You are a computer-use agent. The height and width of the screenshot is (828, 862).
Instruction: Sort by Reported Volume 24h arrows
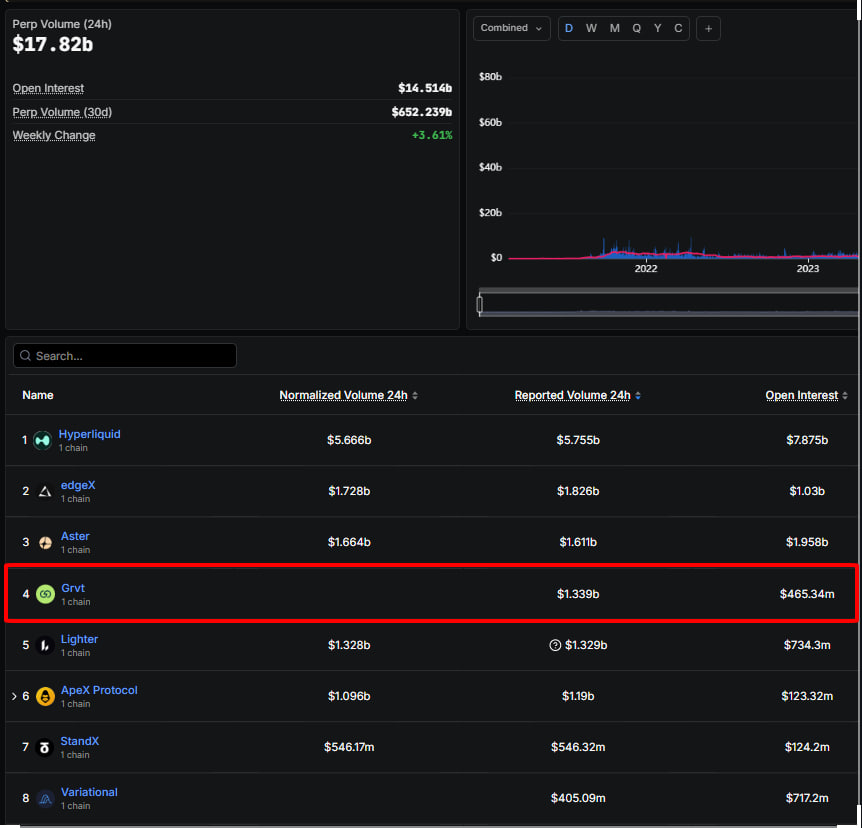pos(638,395)
